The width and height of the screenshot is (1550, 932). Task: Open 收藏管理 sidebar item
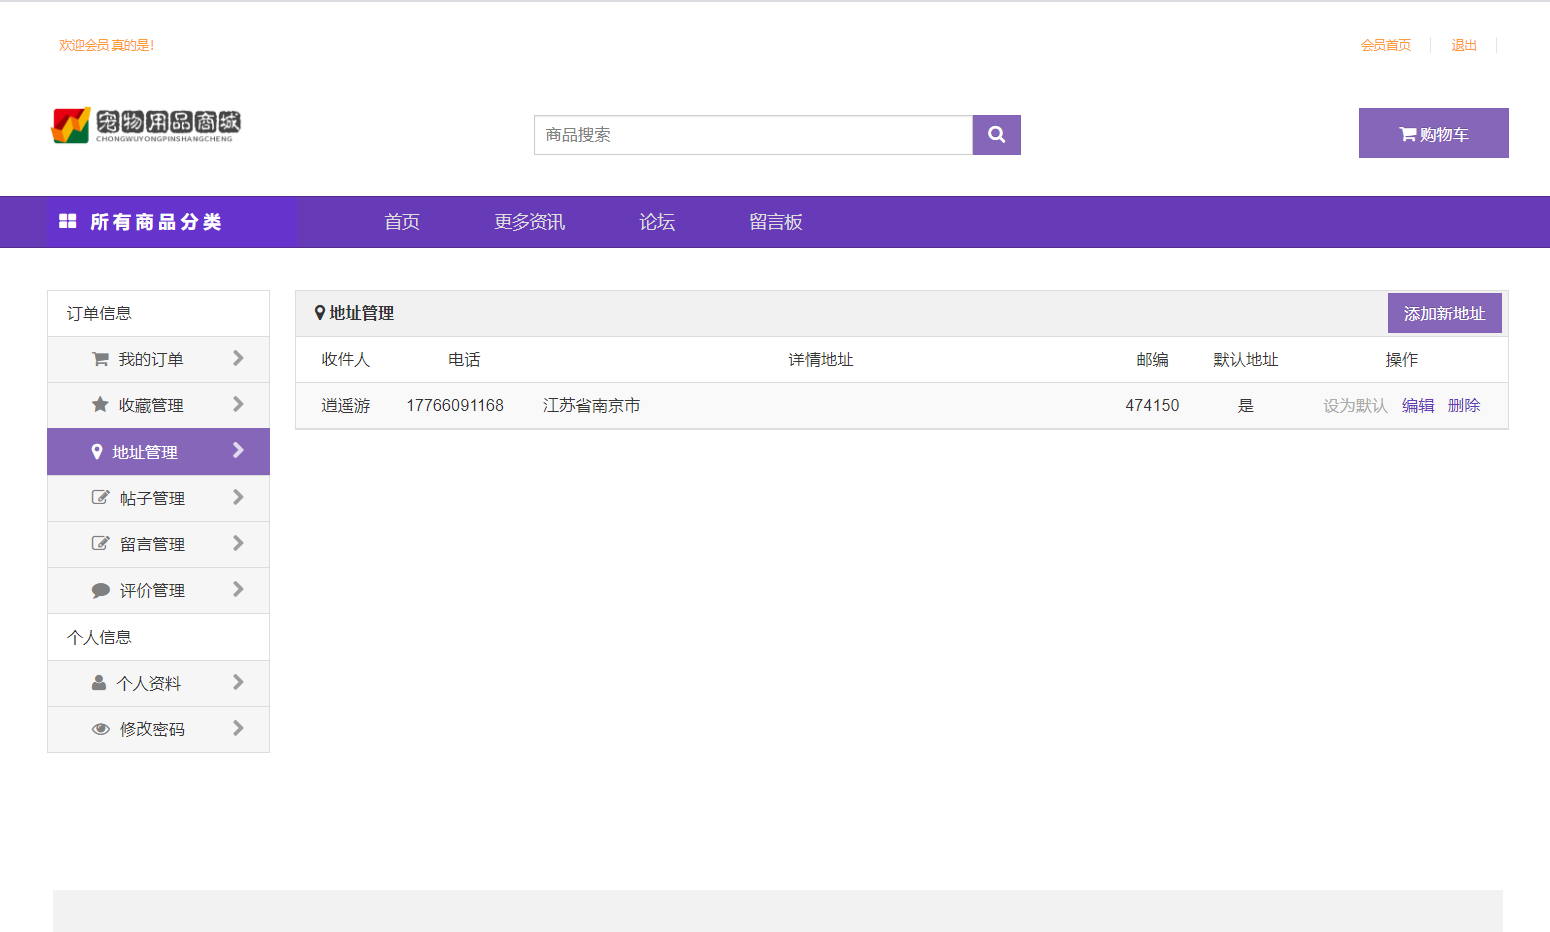[x=158, y=405]
